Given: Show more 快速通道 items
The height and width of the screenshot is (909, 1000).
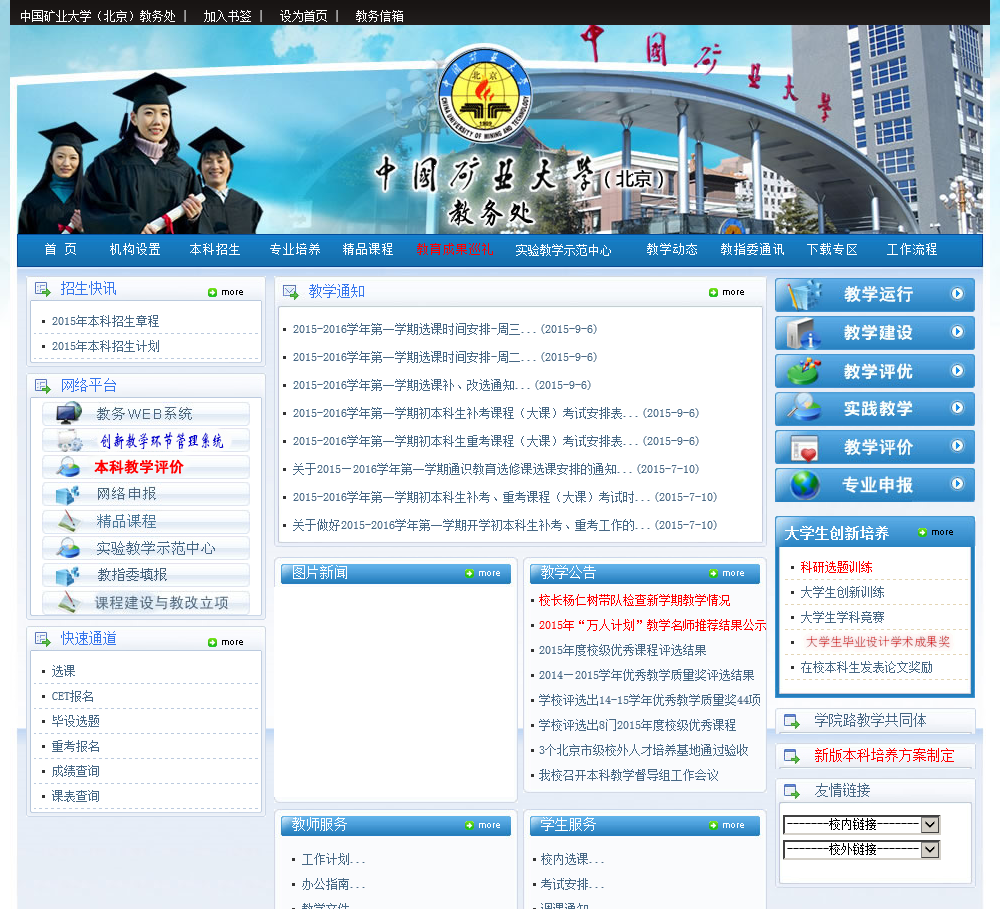Looking at the screenshot, I should (x=226, y=642).
